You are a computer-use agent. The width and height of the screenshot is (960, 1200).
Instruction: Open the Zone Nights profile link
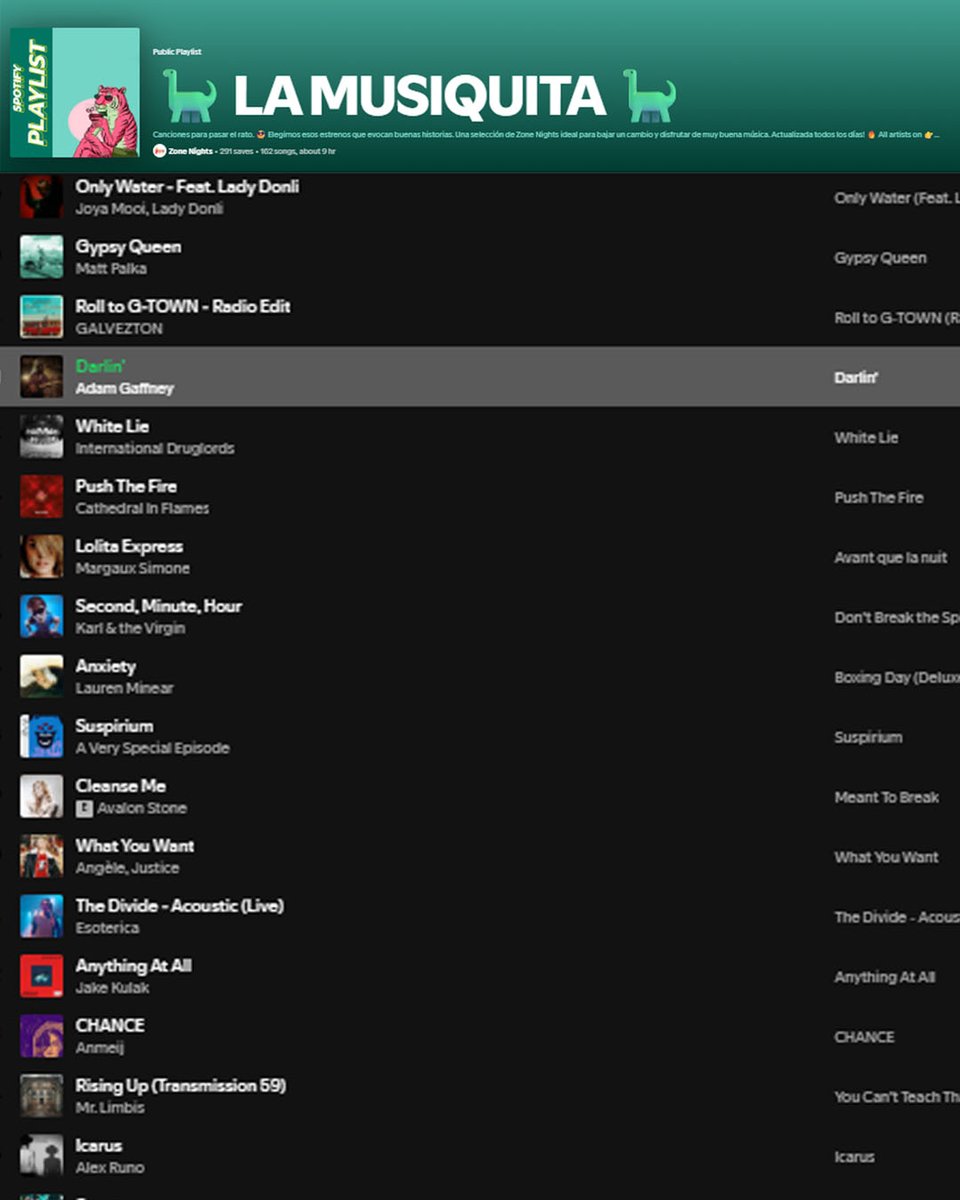click(x=191, y=151)
